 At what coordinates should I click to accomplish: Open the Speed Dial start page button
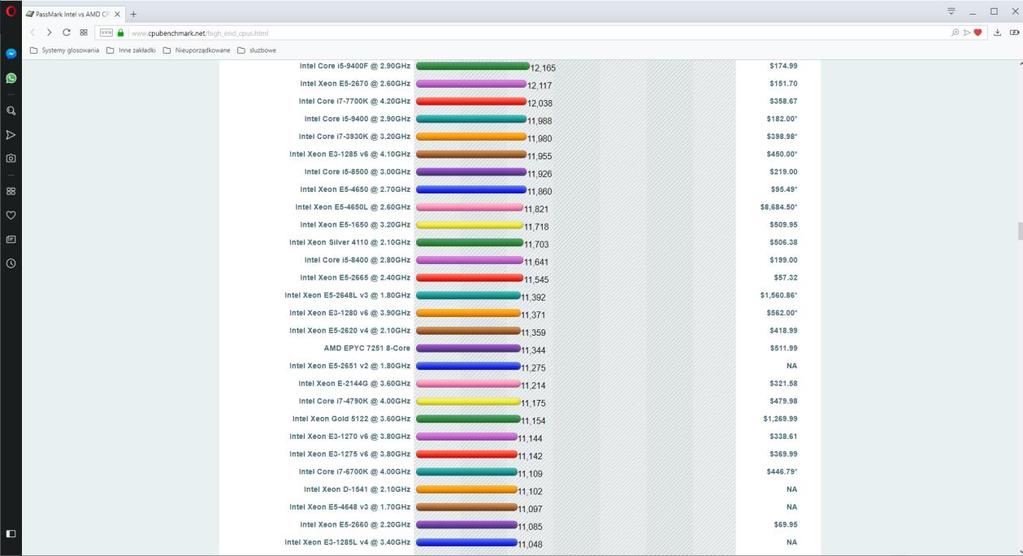(84, 33)
